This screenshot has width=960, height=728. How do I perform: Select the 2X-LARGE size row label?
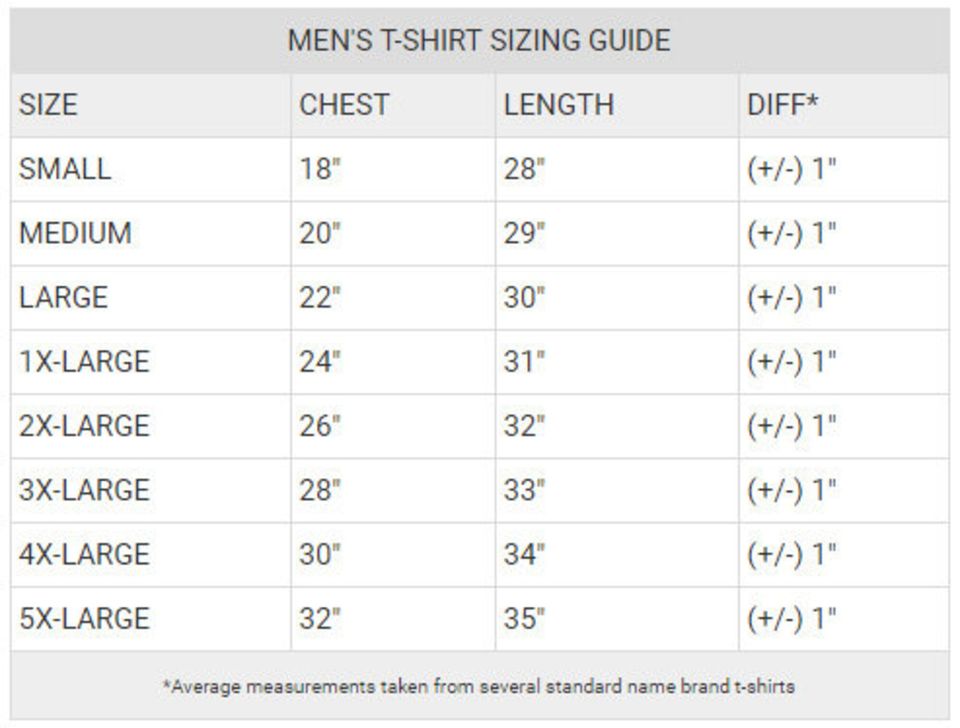pyautogui.click(x=84, y=425)
